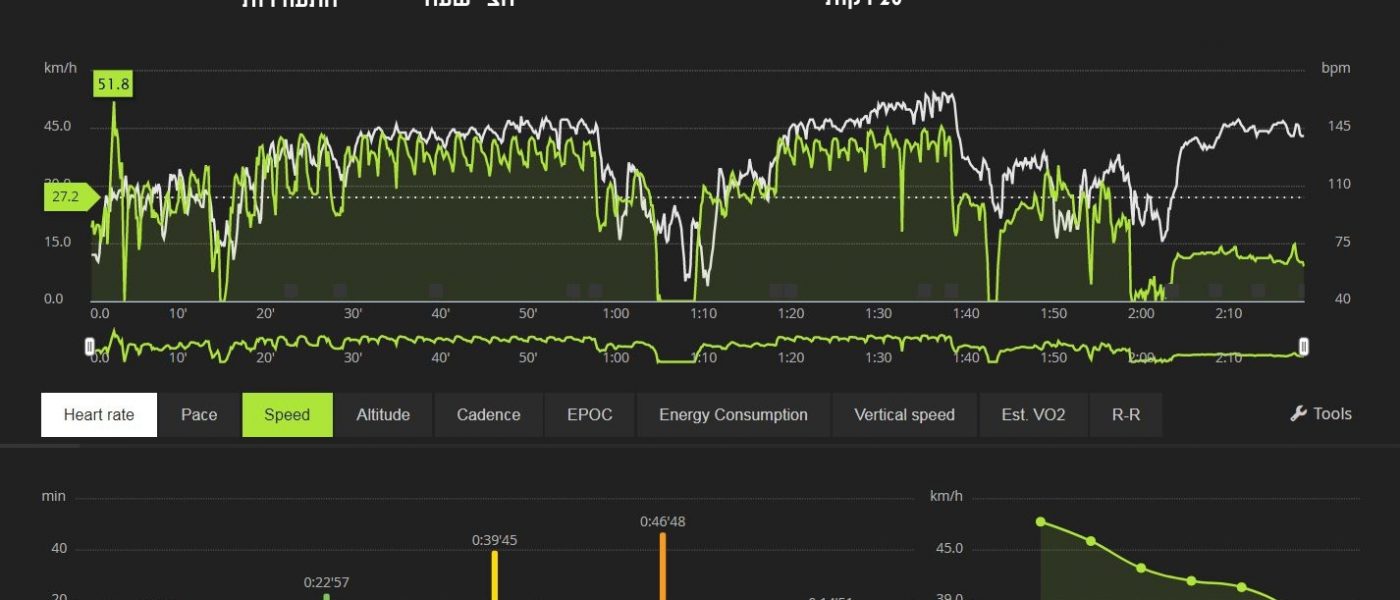Image resolution: width=1400 pixels, height=600 pixels.
Task: Display the Energy Consumption graph
Action: pyautogui.click(x=733, y=415)
